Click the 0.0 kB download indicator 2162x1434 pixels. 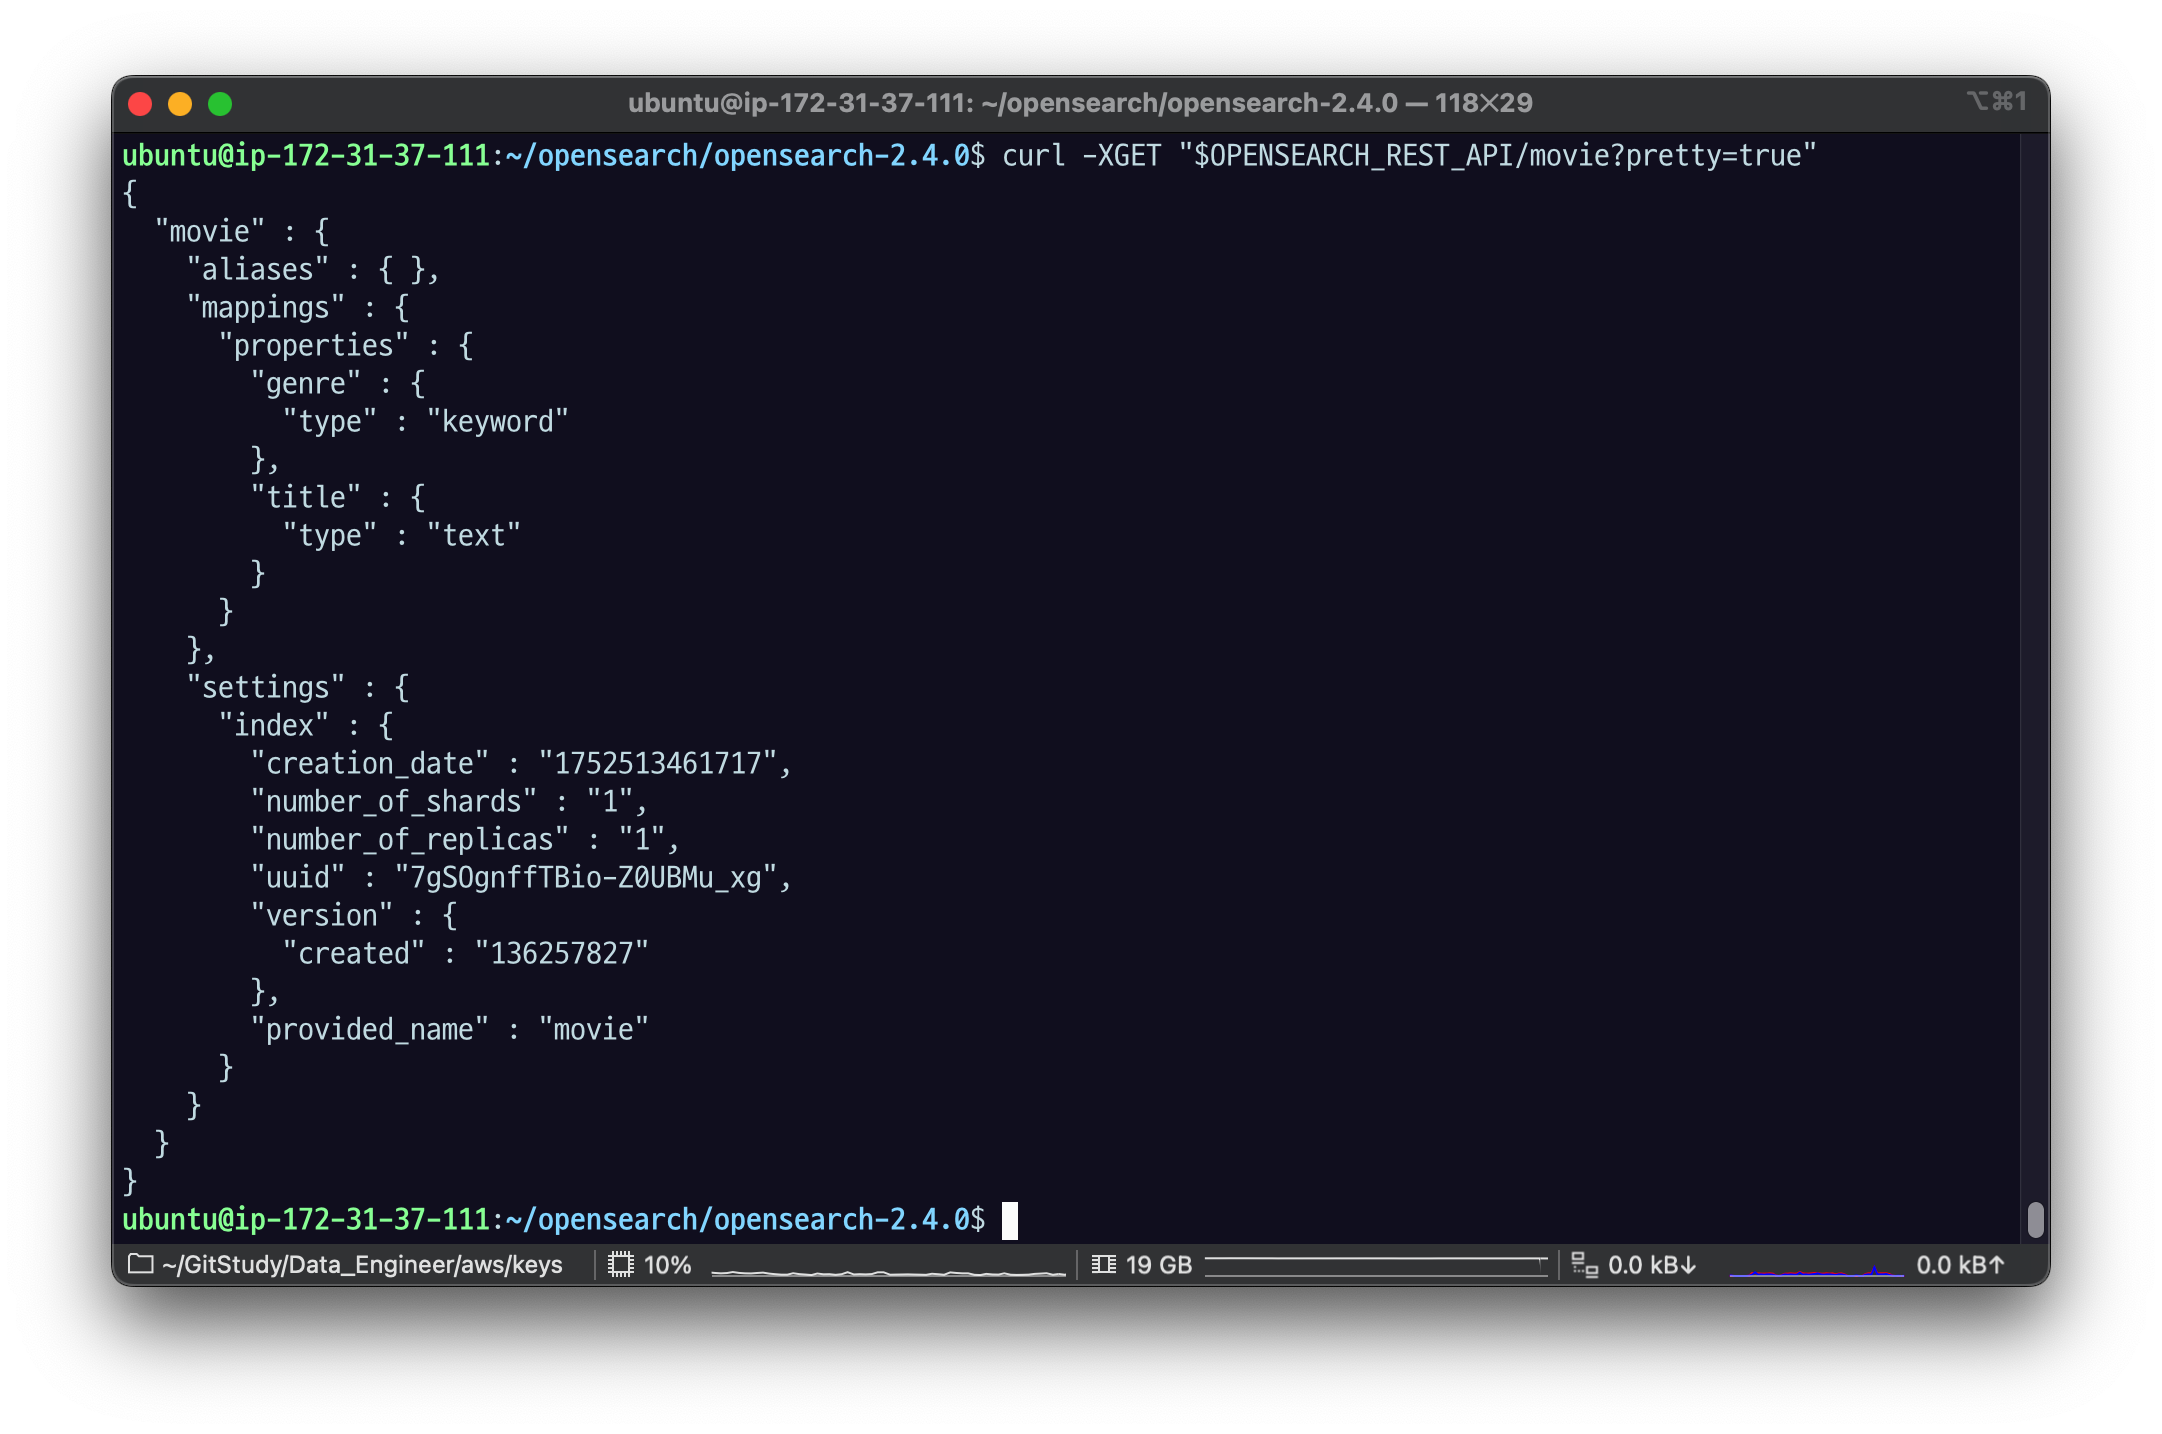(1652, 1265)
